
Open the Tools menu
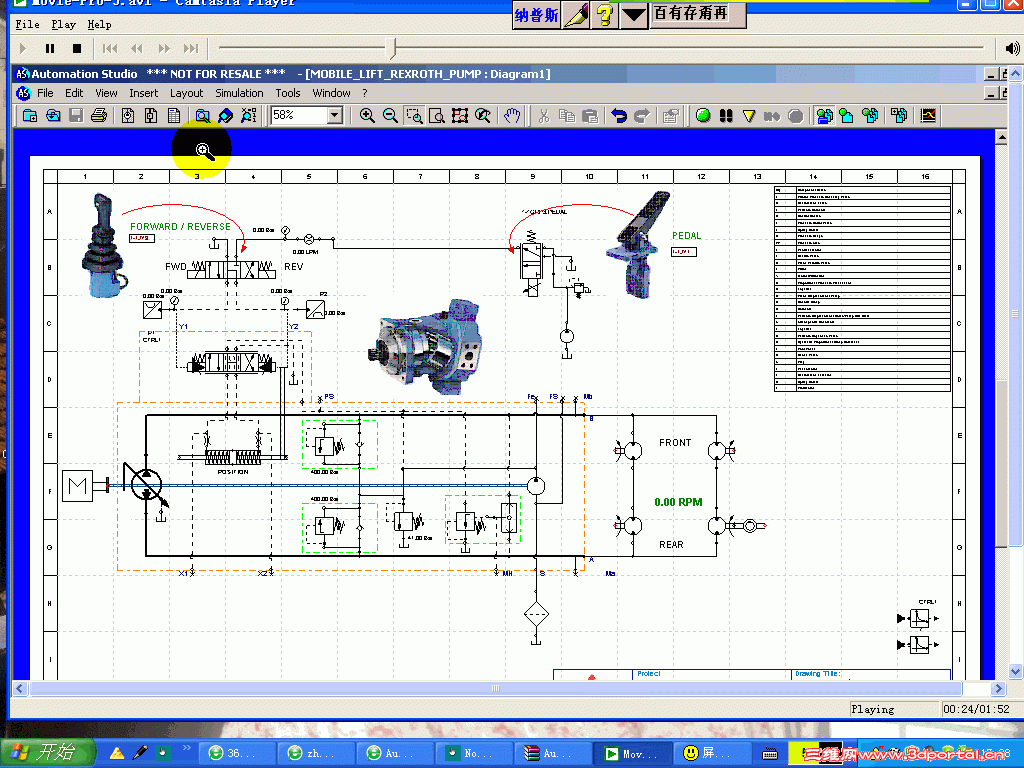(x=287, y=93)
